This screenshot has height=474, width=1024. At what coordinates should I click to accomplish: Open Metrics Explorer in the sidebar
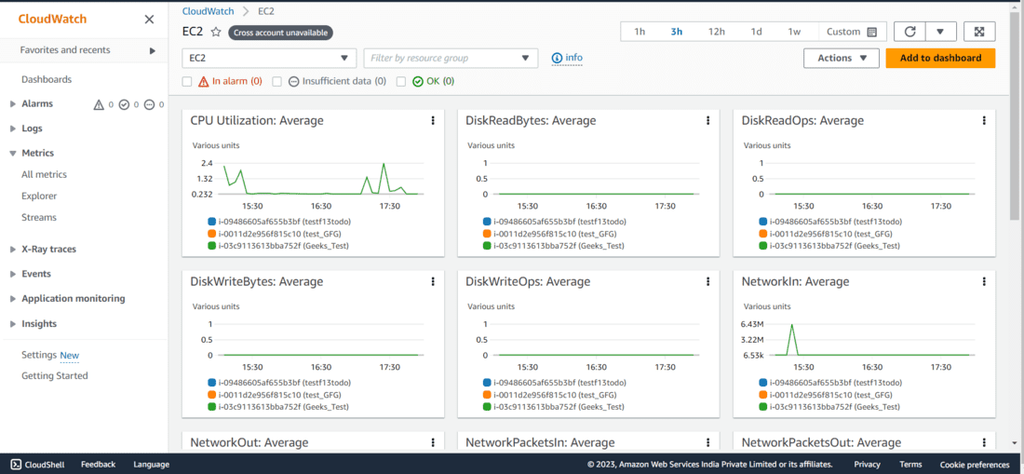pyautogui.click(x=39, y=196)
